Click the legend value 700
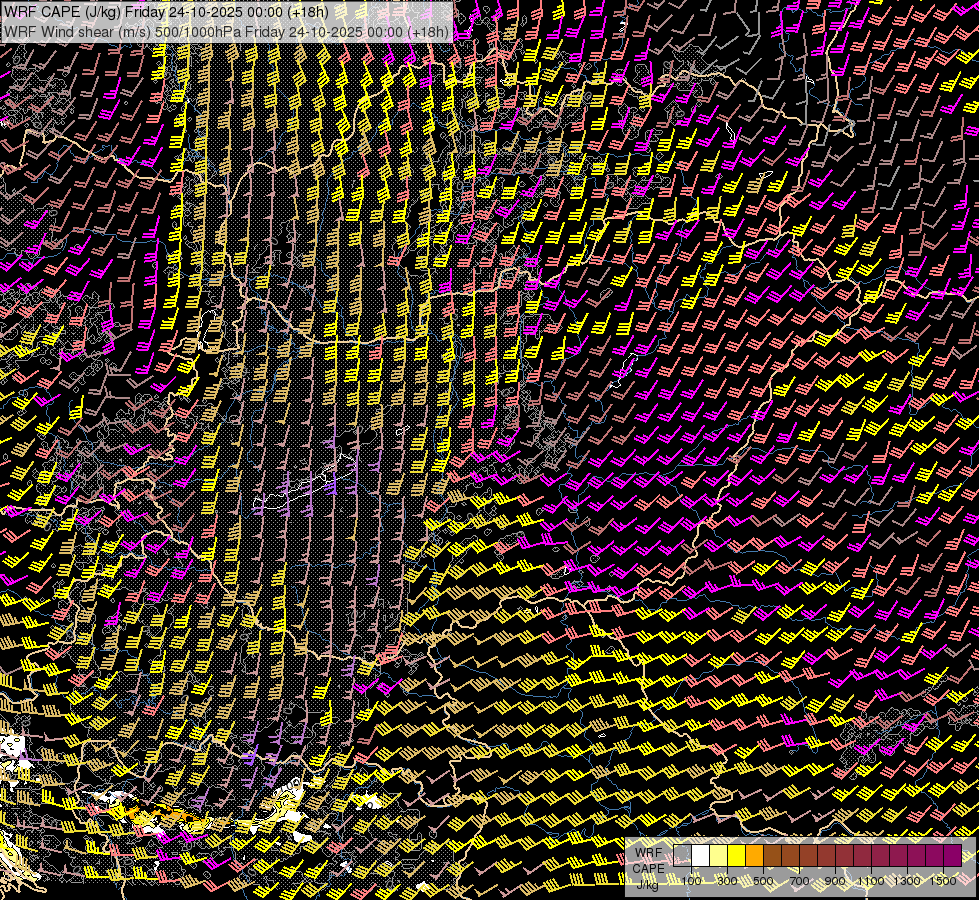Viewport: 979px width, 900px height. pos(800,881)
